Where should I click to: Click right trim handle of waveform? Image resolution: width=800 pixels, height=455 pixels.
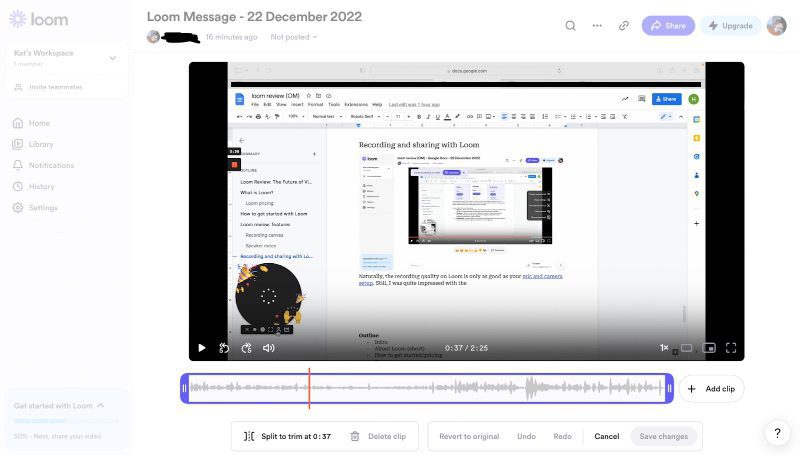click(669, 388)
